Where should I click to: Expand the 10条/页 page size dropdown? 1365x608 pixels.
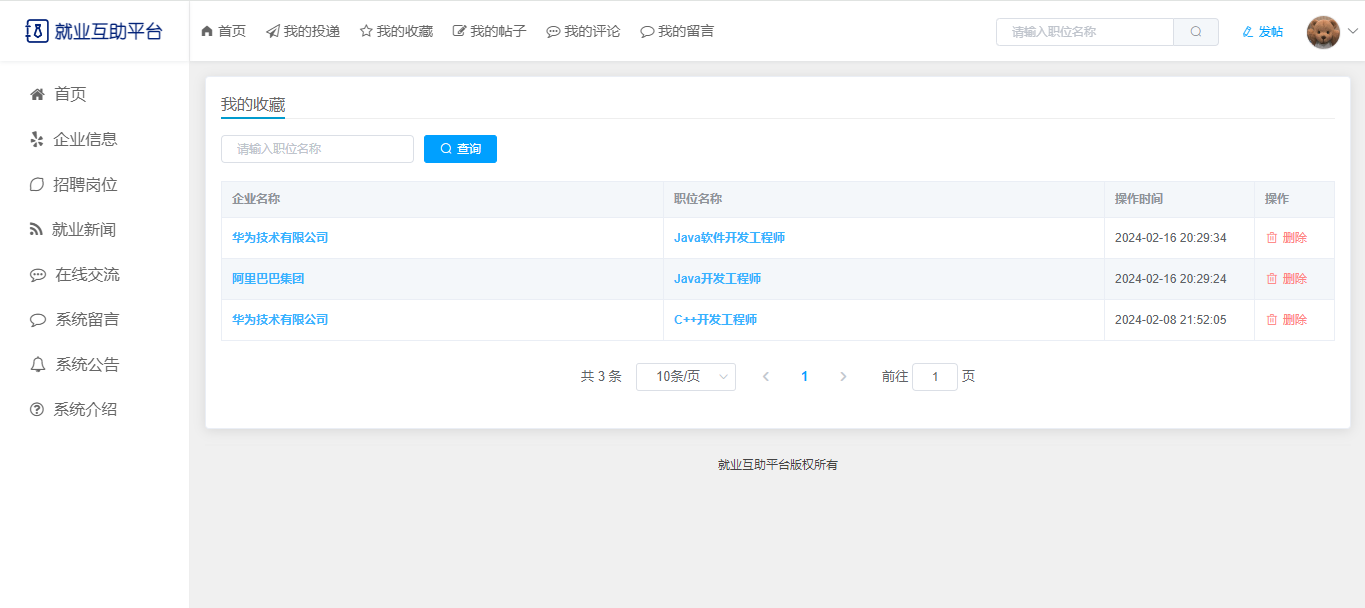coord(685,377)
